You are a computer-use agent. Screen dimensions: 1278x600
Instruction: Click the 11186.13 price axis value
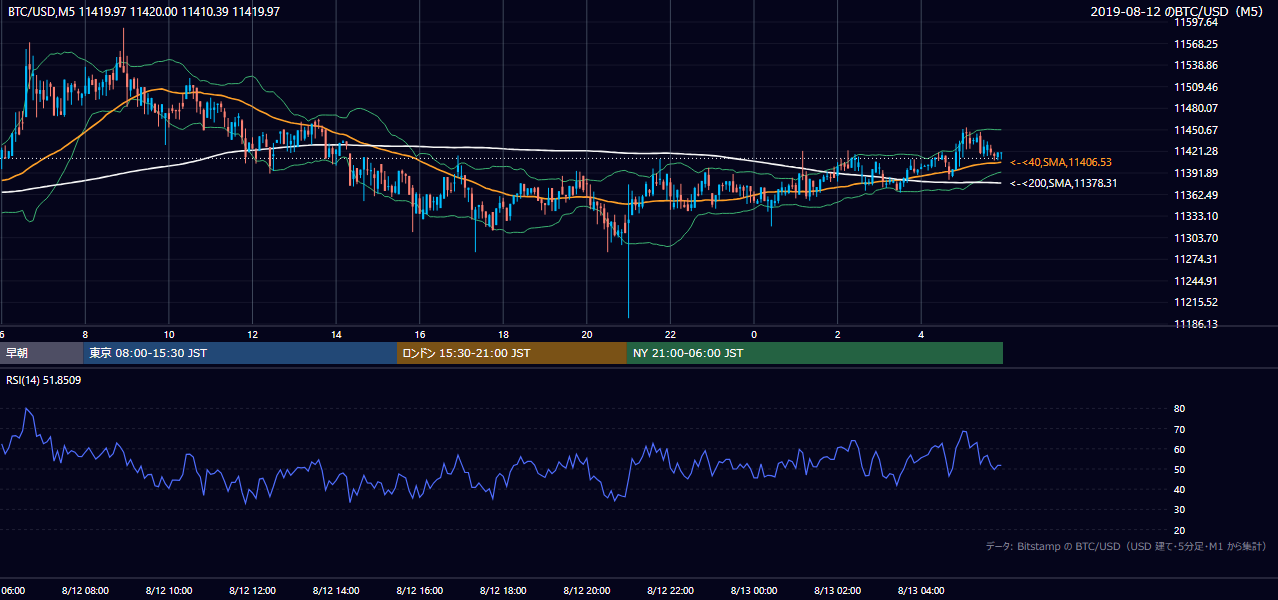(x=1196, y=324)
